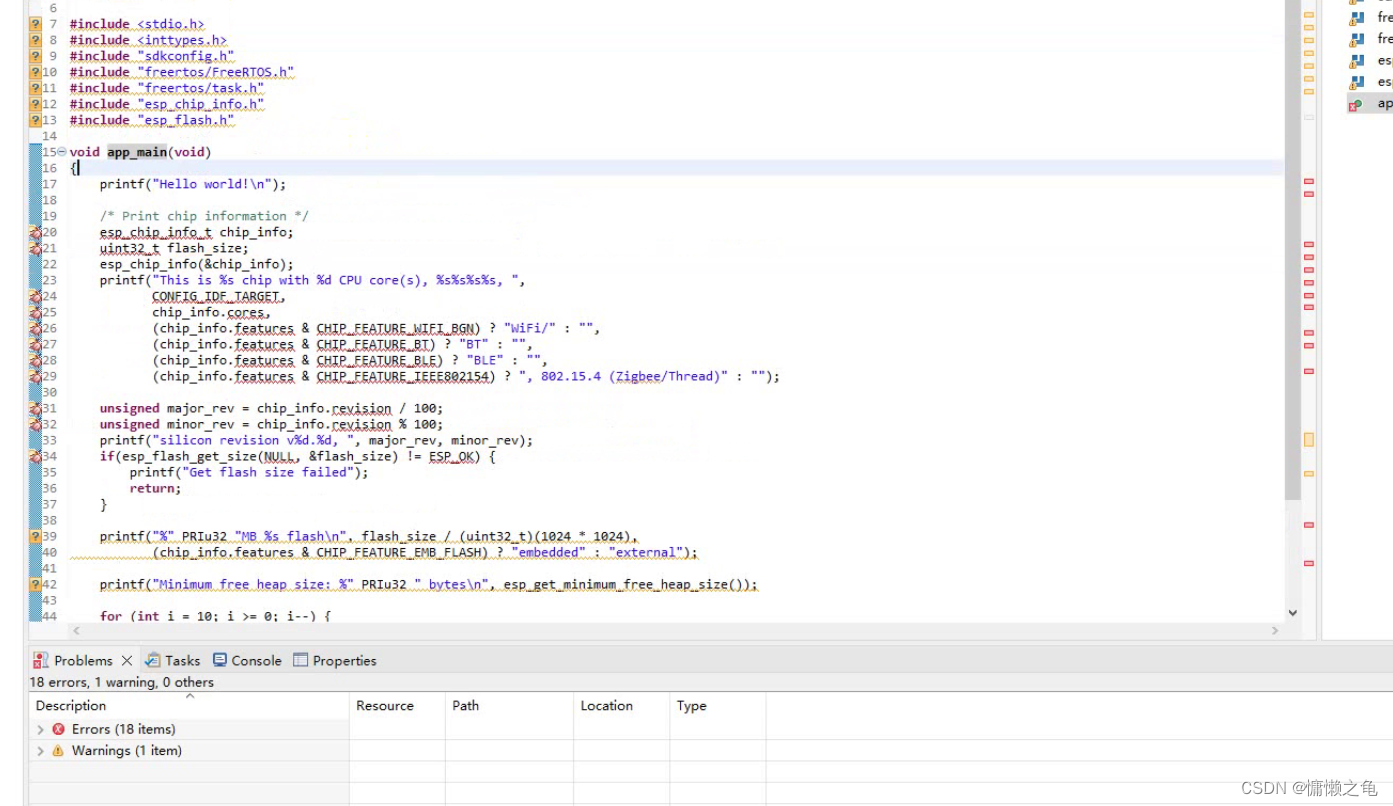The width and height of the screenshot is (1393, 806).
Task: Click error marker at CHIP_FEATURE_WIFI_BGN line
Action: click(x=36, y=328)
